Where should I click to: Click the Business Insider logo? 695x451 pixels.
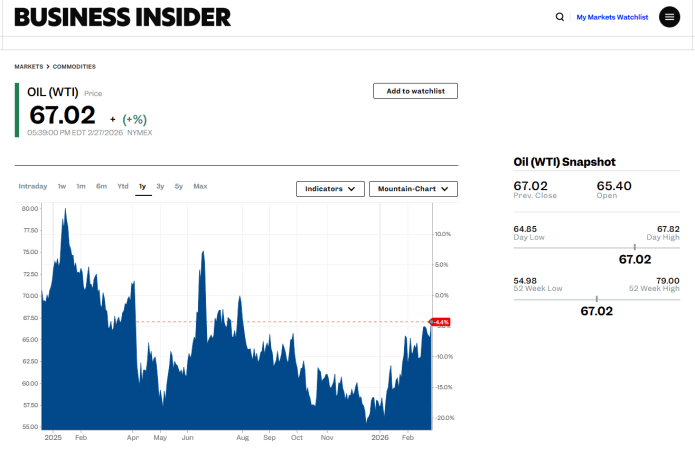122,17
